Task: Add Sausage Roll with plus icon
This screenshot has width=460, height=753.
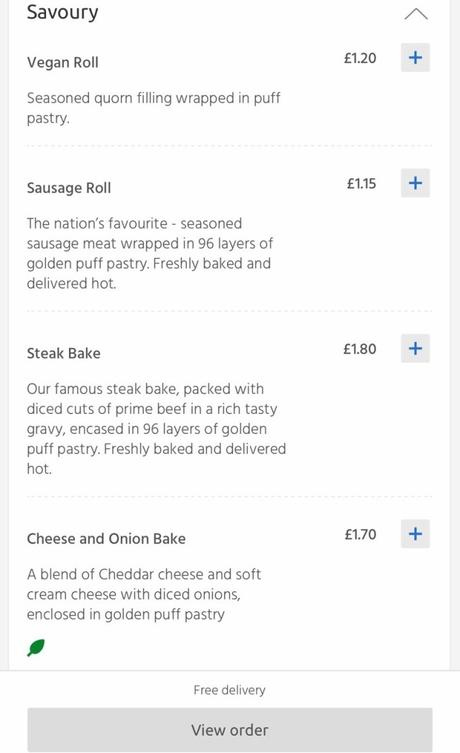Action: 415,183
